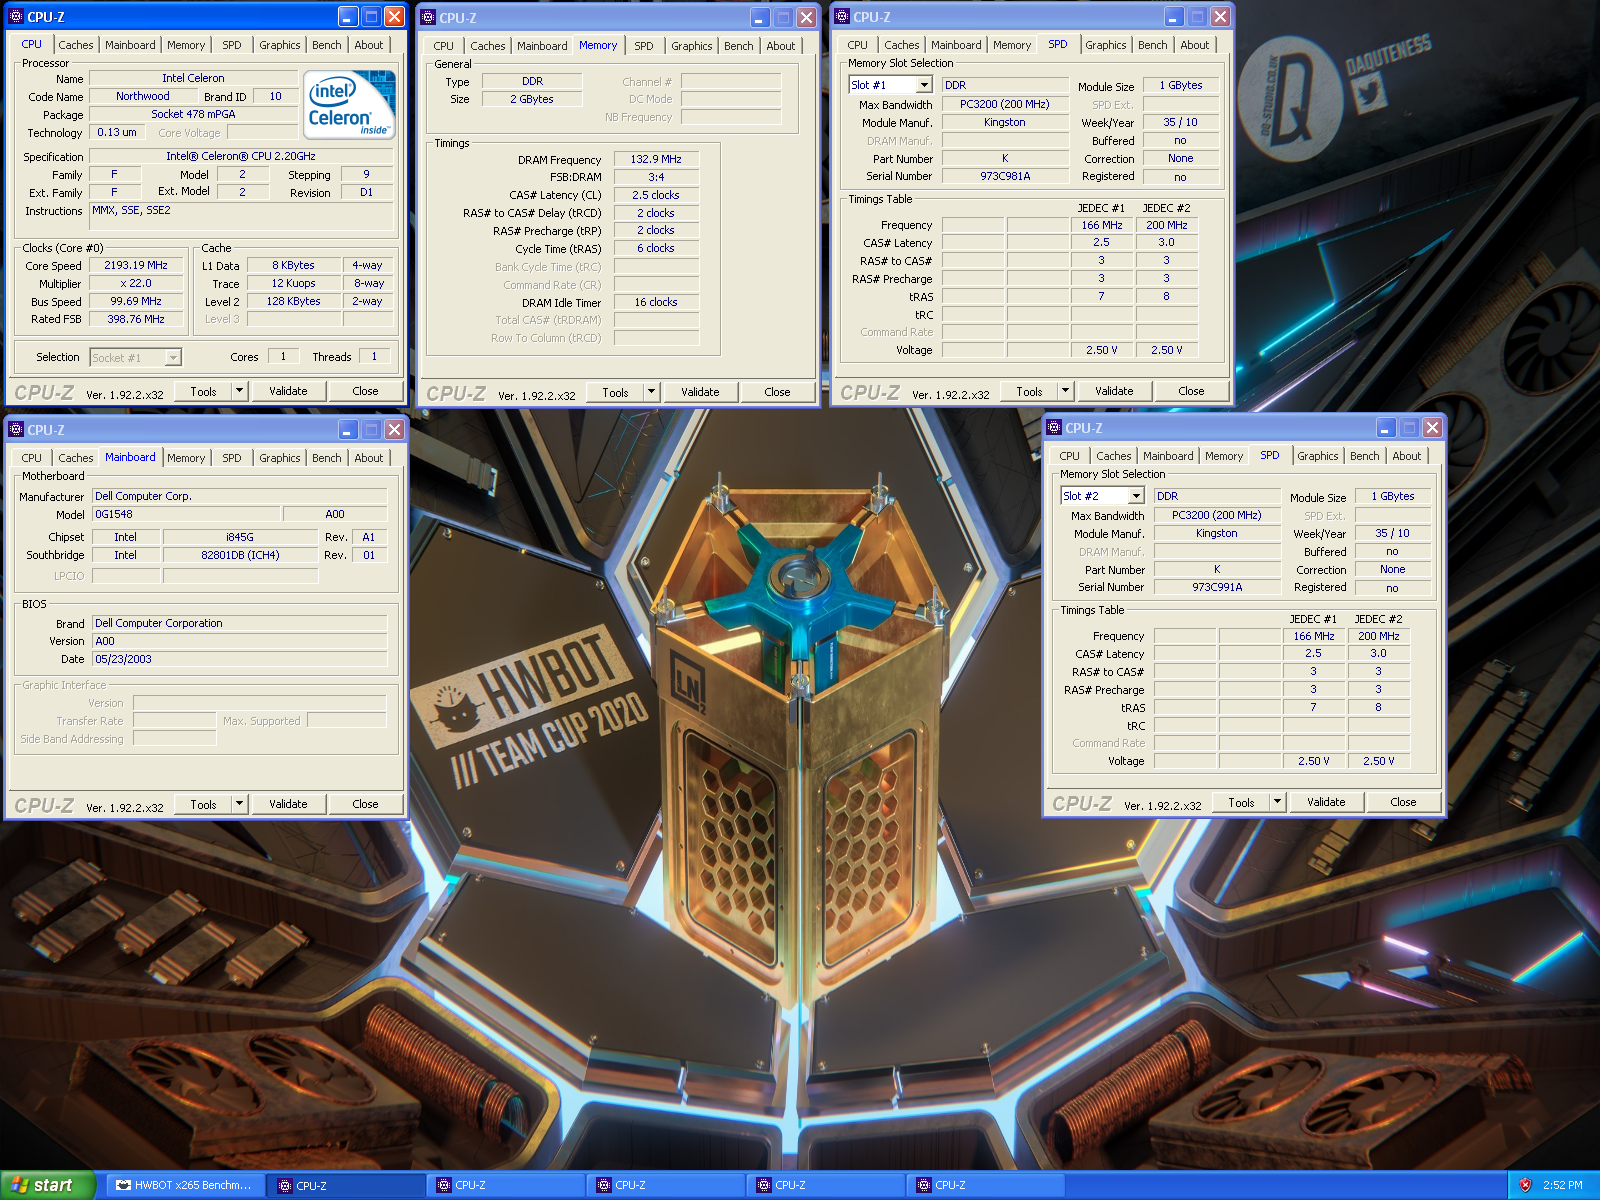This screenshot has width=1600, height=1200.
Task: Click Close in the Memory tab window
Action: tap(778, 392)
